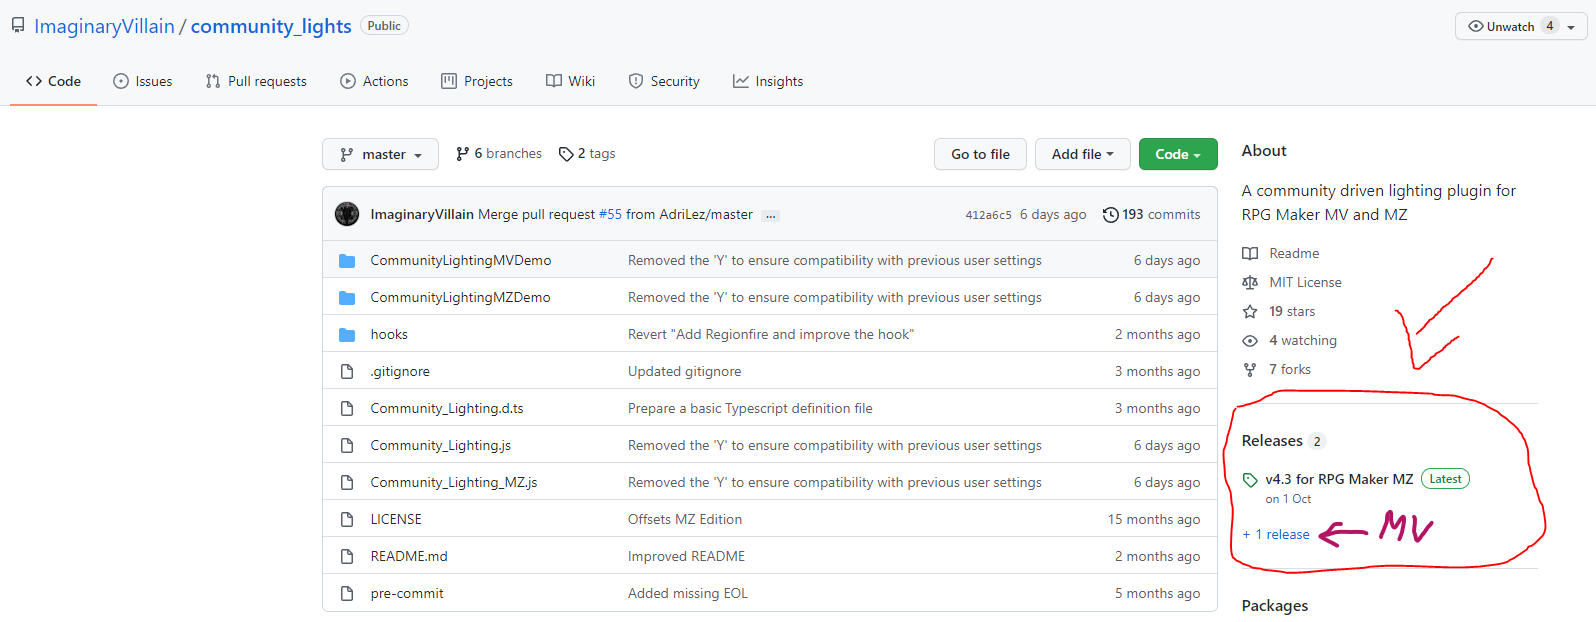Click the Go to file button
This screenshot has height=622, width=1596.
pyautogui.click(x=981, y=154)
